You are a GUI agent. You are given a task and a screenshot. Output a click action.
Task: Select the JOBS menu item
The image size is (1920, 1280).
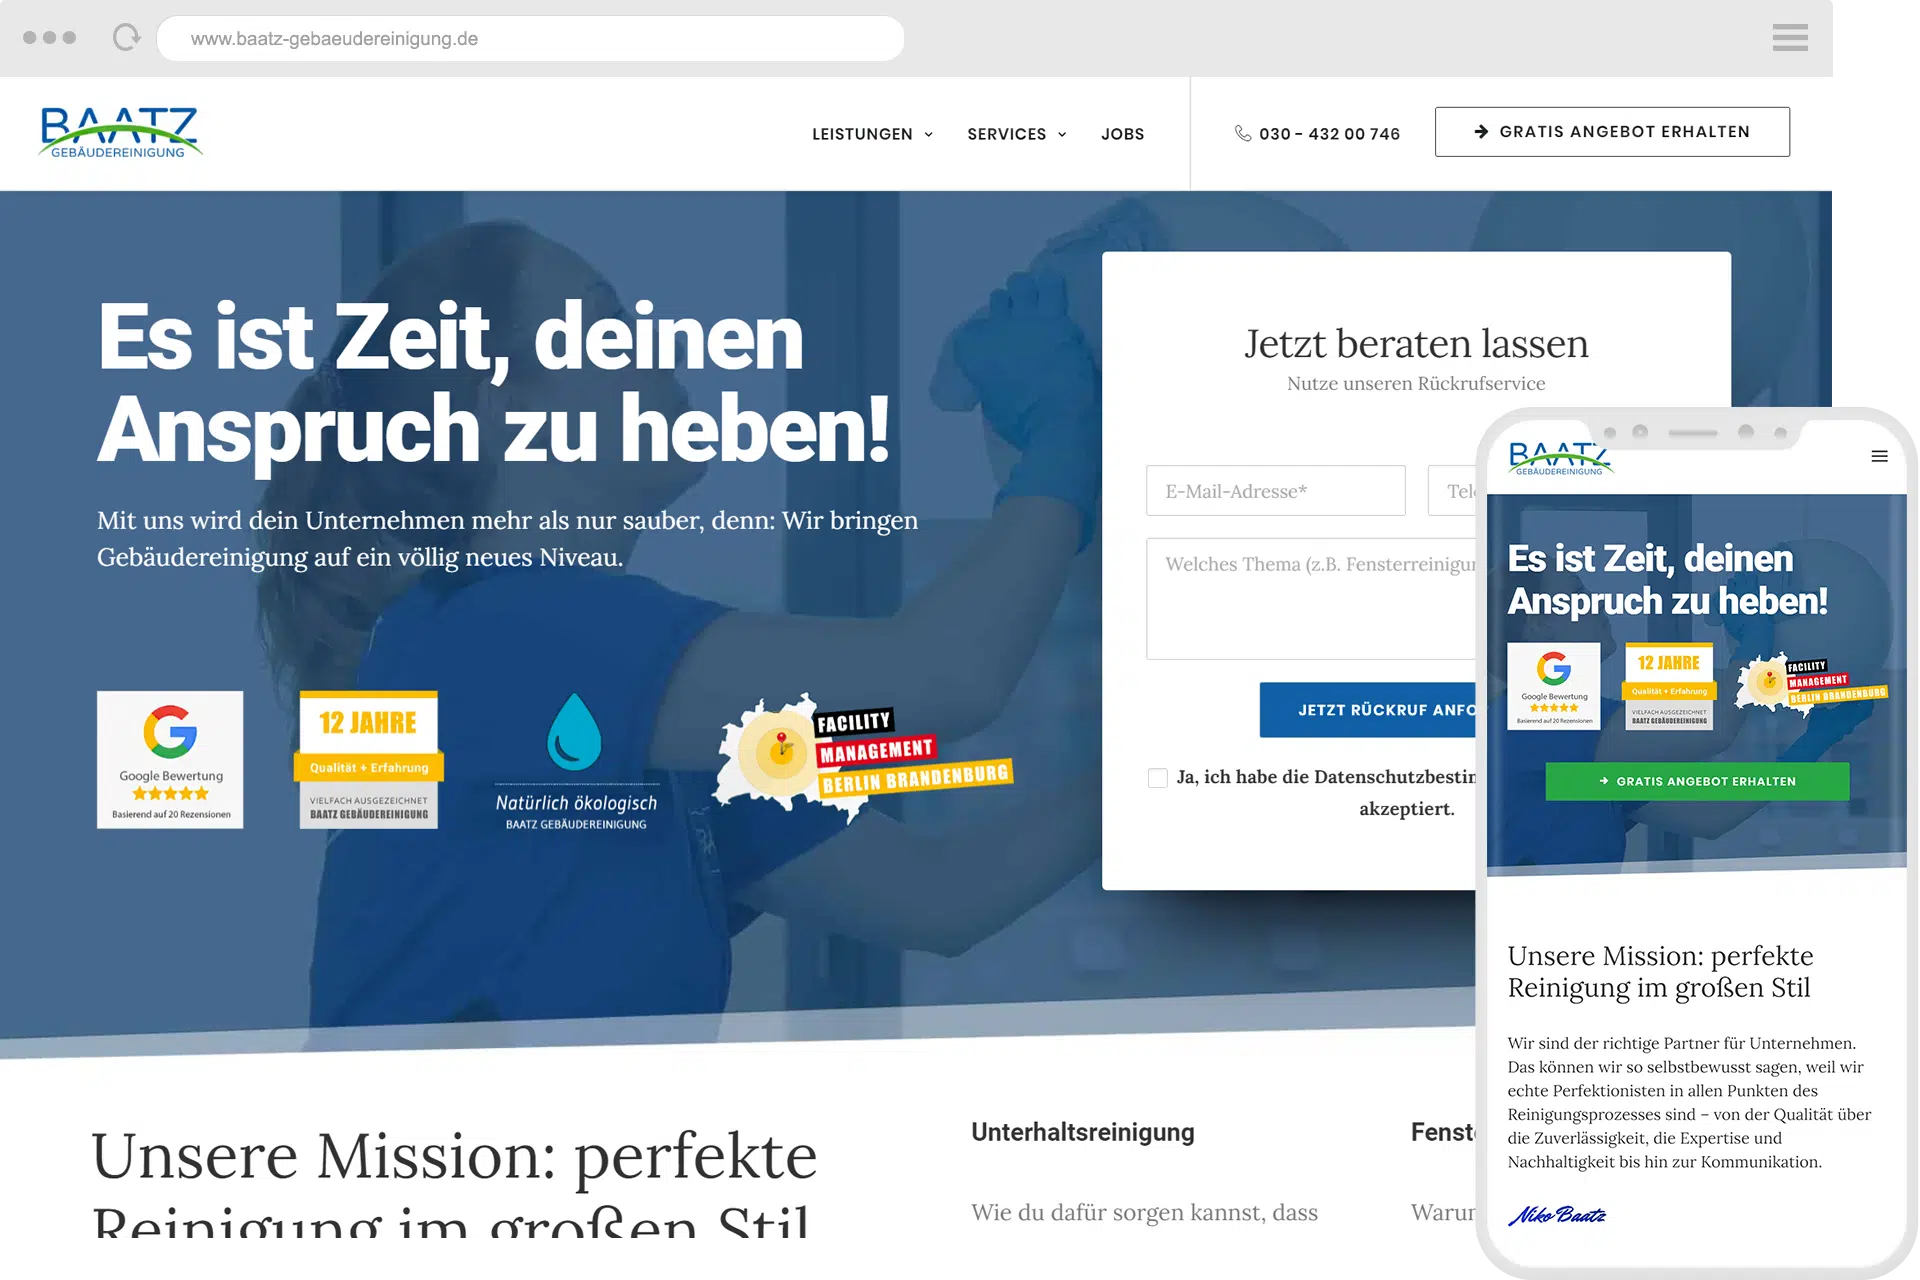(x=1122, y=133)
